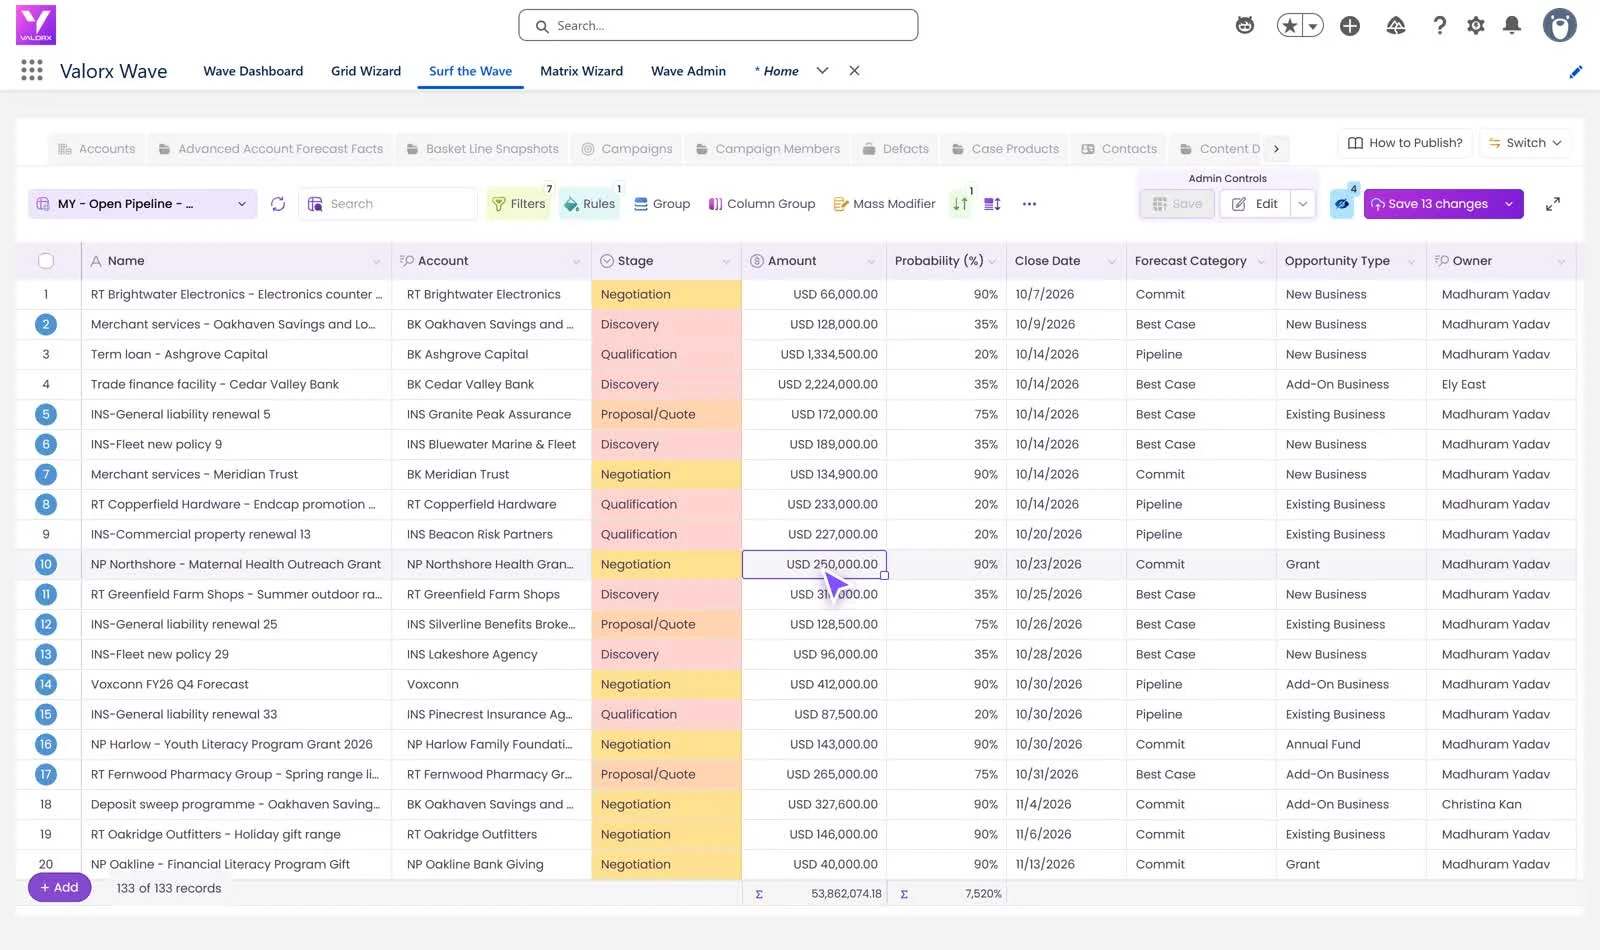Select row 2 Merchant services Oakhaven
The height and width of the screenshot is (950, 1600).
pos(45,324)
